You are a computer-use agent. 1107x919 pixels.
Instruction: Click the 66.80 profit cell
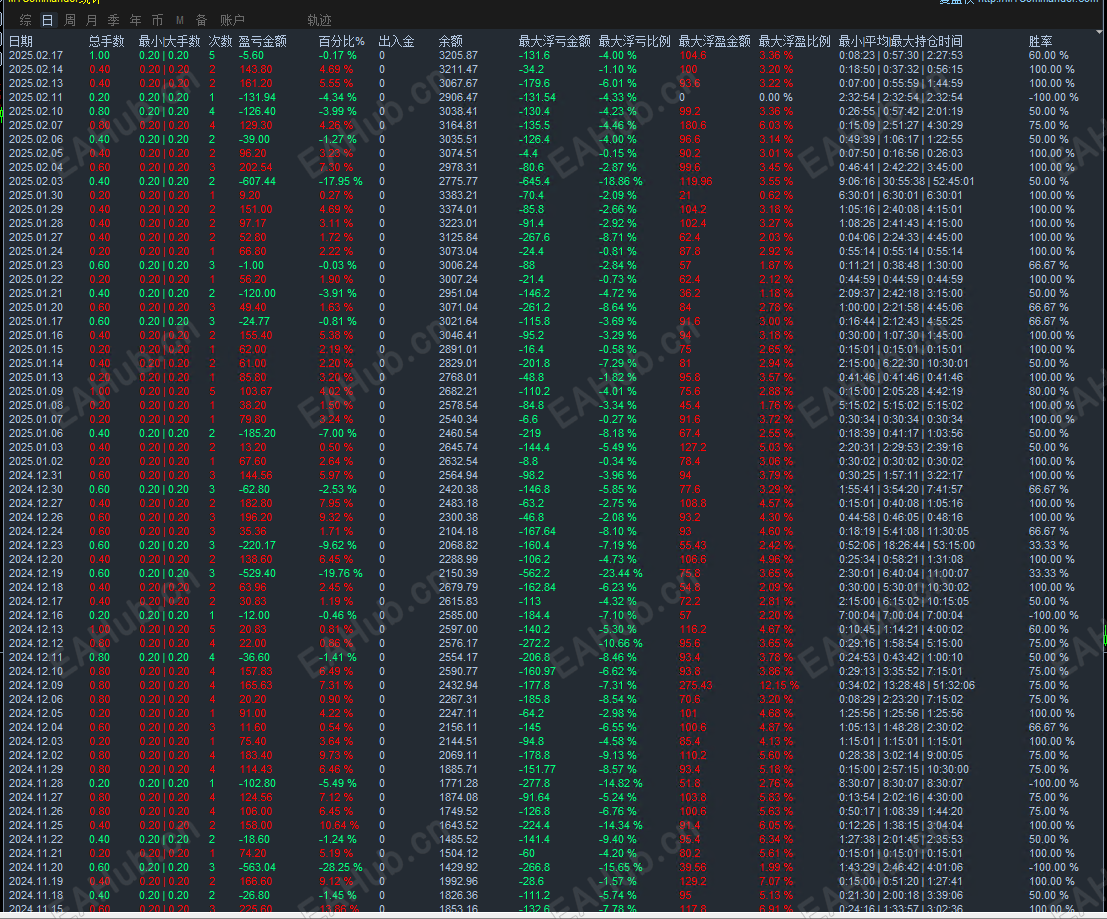[252, 251]
